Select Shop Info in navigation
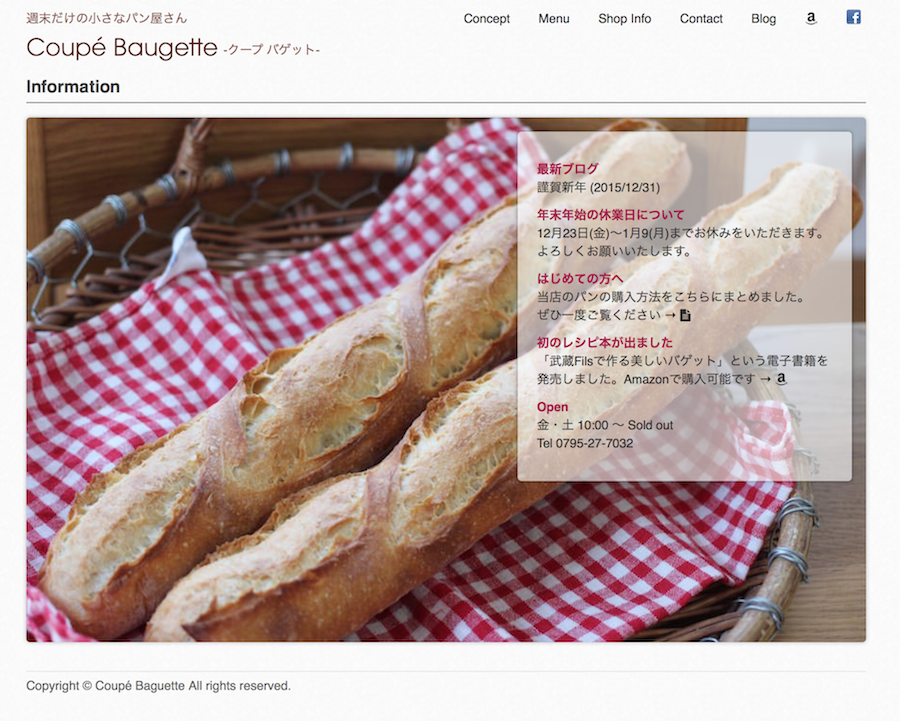Image resolution: width=900 pixels, height=721 pixels. click(x=624, y=18)
